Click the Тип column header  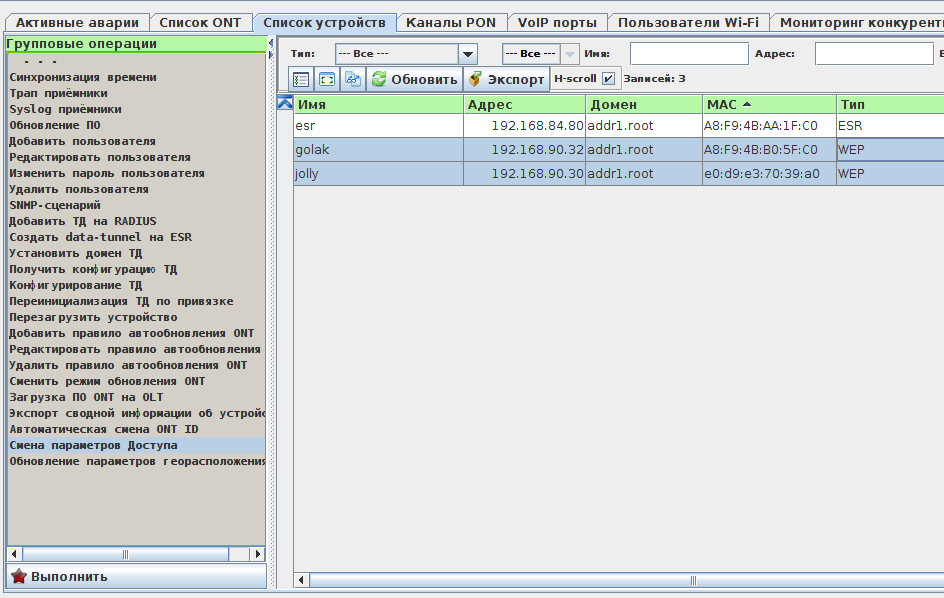click(890, 104)
